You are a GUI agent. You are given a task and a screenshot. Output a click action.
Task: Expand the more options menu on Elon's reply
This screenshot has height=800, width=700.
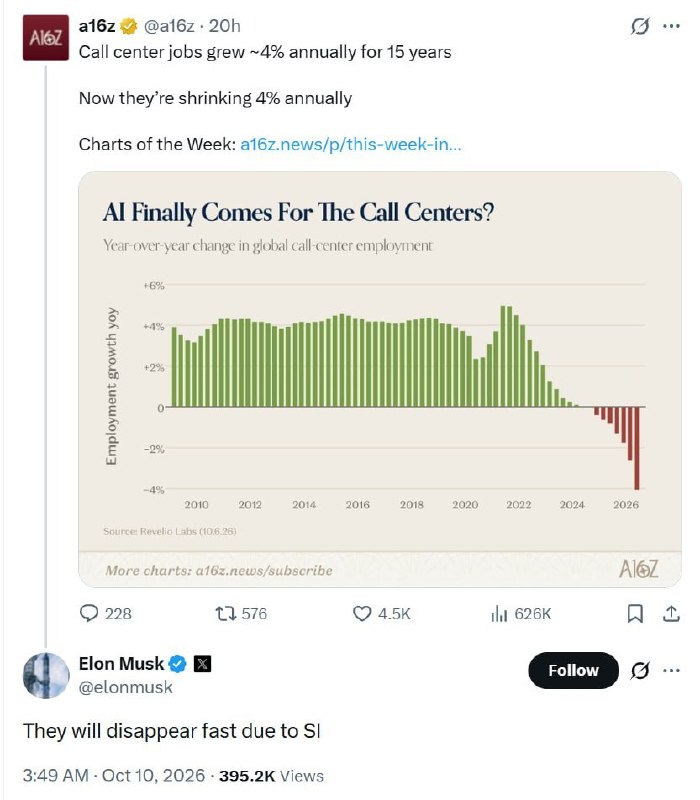pyautogui.click(x=671, y=670)
